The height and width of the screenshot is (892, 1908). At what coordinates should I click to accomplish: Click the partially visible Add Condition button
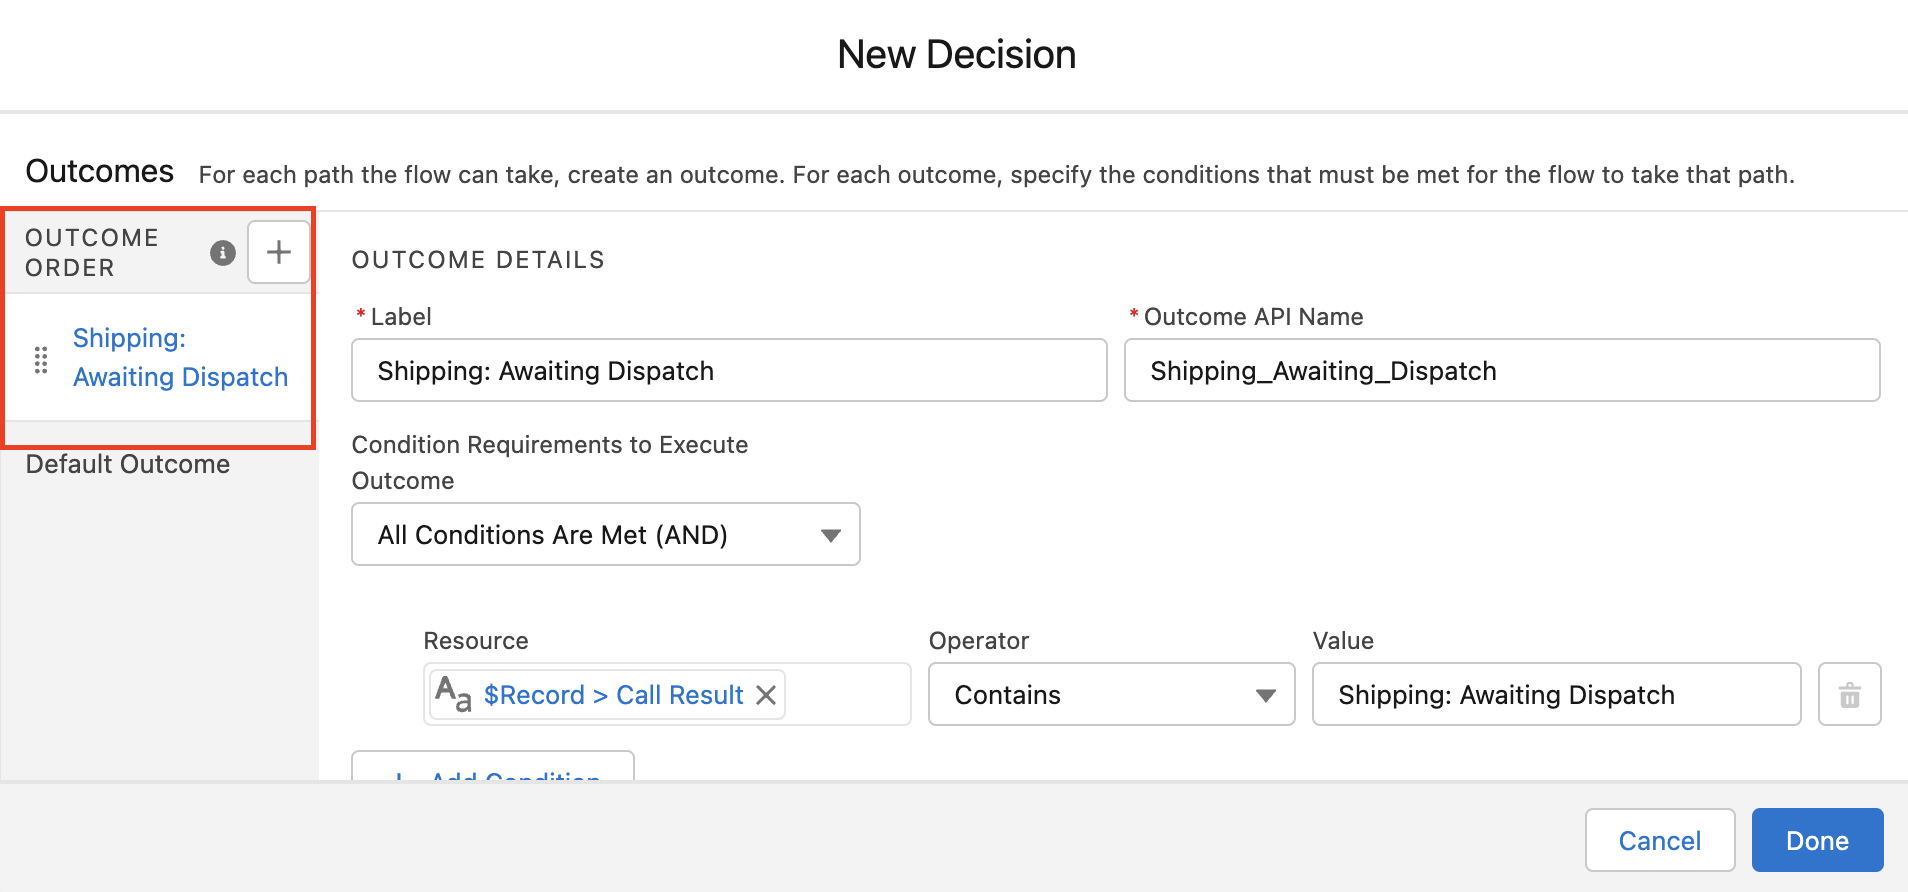[x=493, y=770]
